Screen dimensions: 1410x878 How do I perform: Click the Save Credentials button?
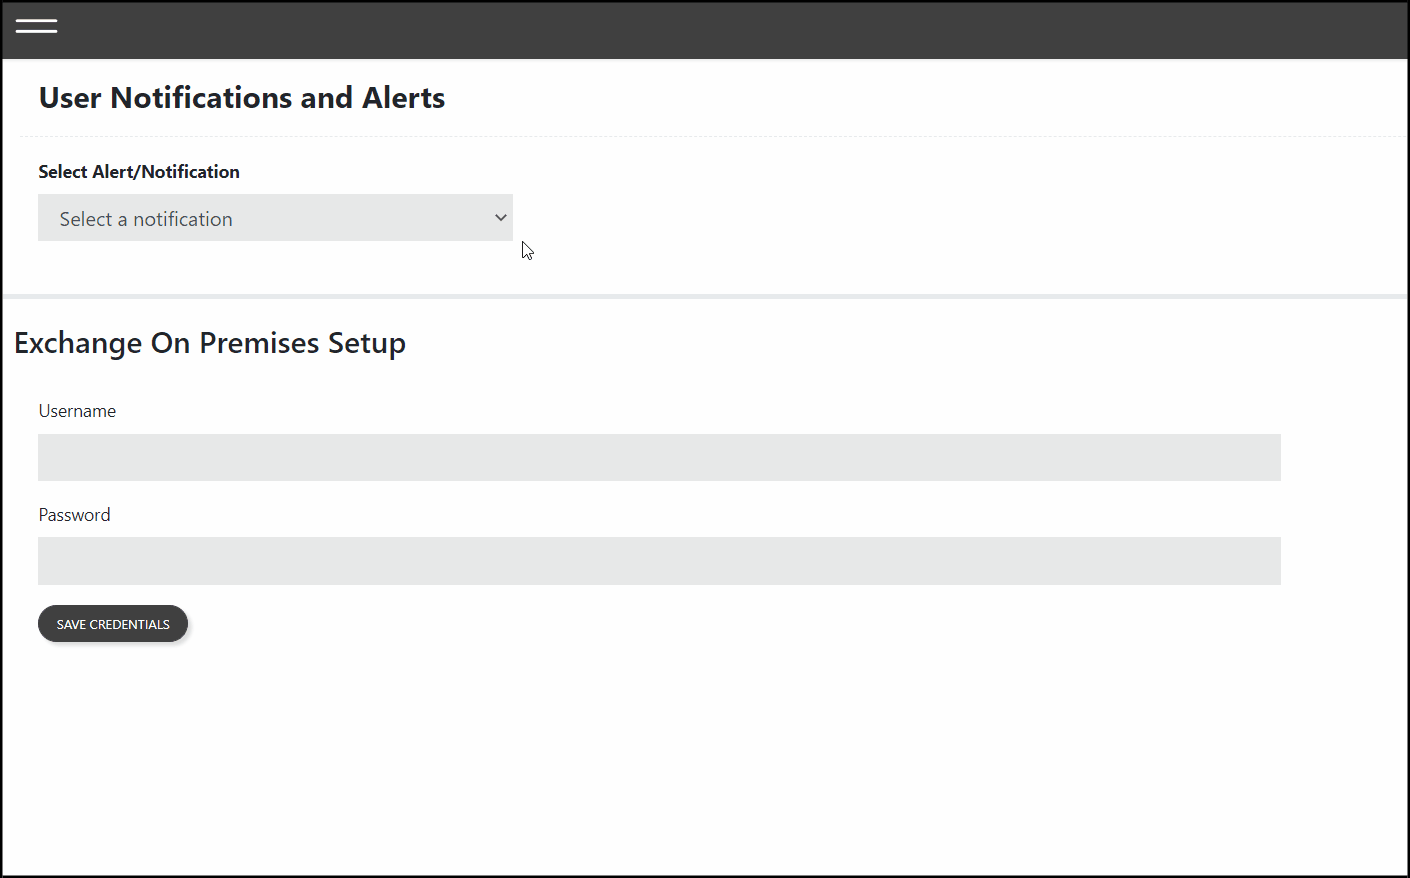point(113,624)
